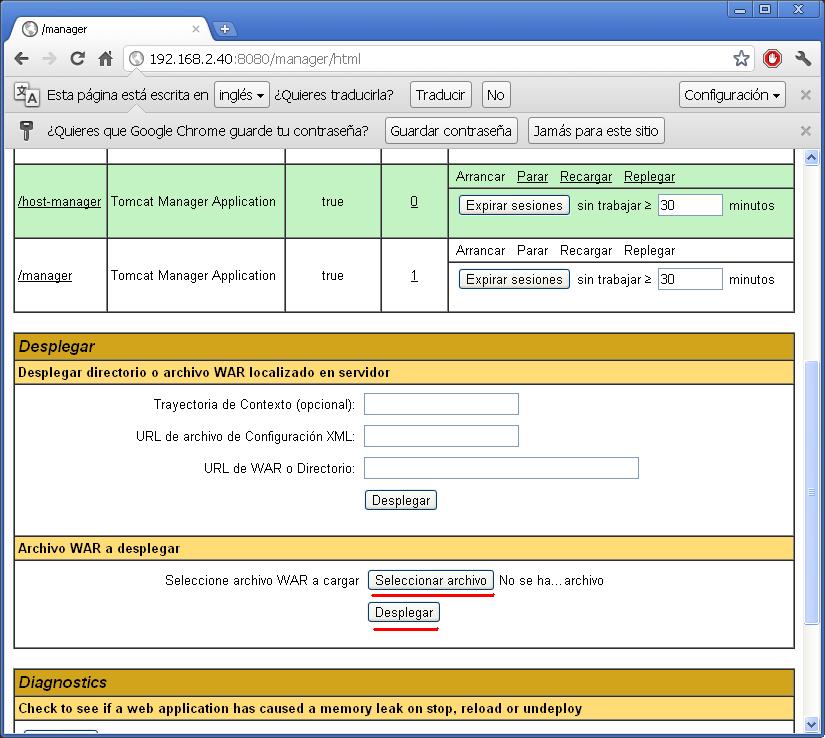Click Jamás para este sitio

pyautogui.click(x=596, y=130)
